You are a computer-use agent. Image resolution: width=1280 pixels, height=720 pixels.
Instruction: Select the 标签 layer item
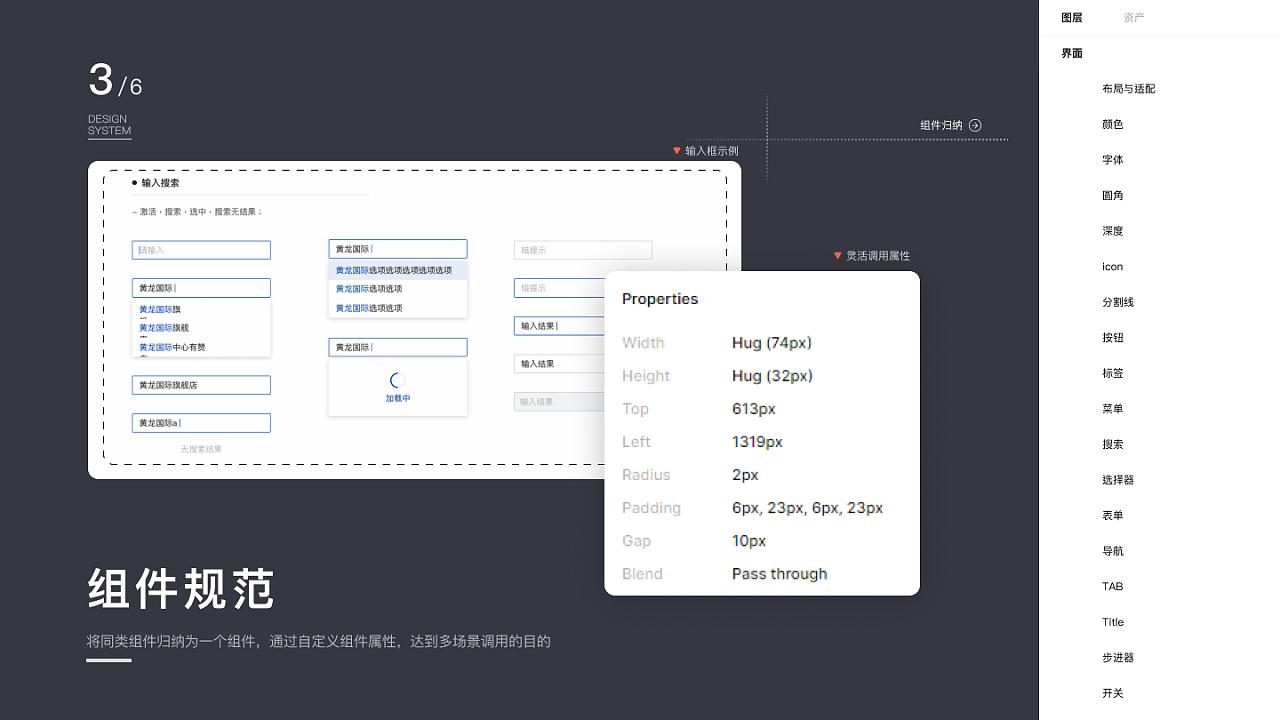pyautogui.click(x=1112, y=373)
